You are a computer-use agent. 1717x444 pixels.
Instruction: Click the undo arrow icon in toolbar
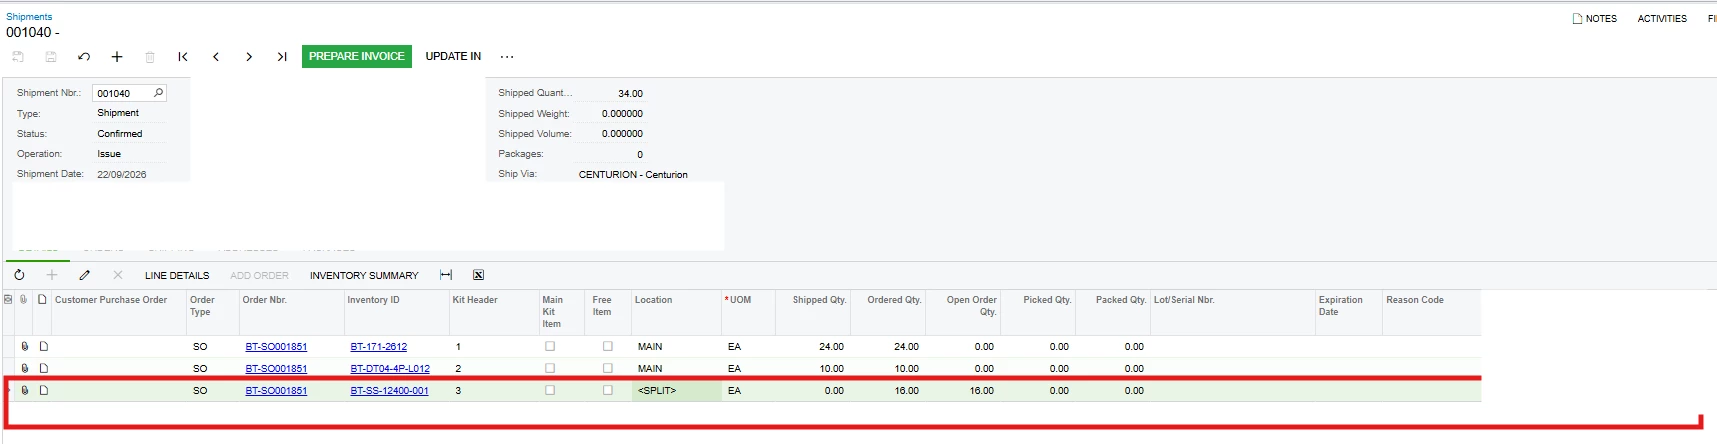(x=84, y=57)
